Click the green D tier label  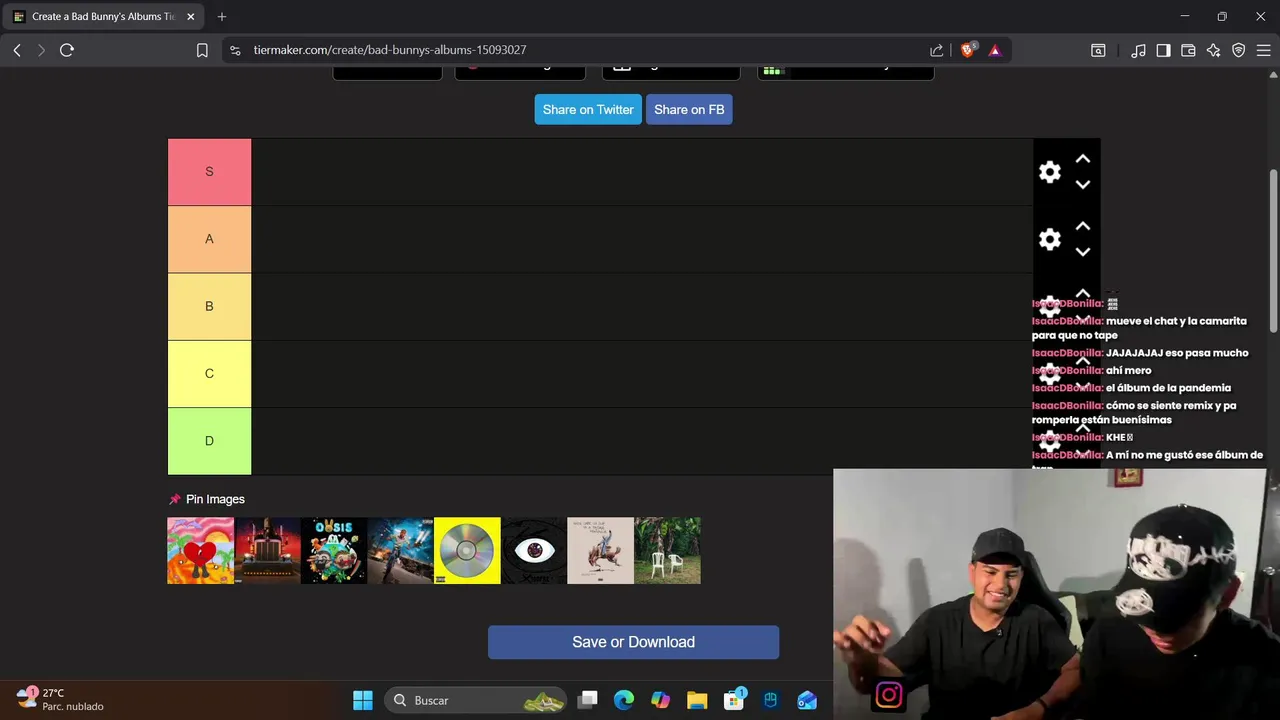209,441
